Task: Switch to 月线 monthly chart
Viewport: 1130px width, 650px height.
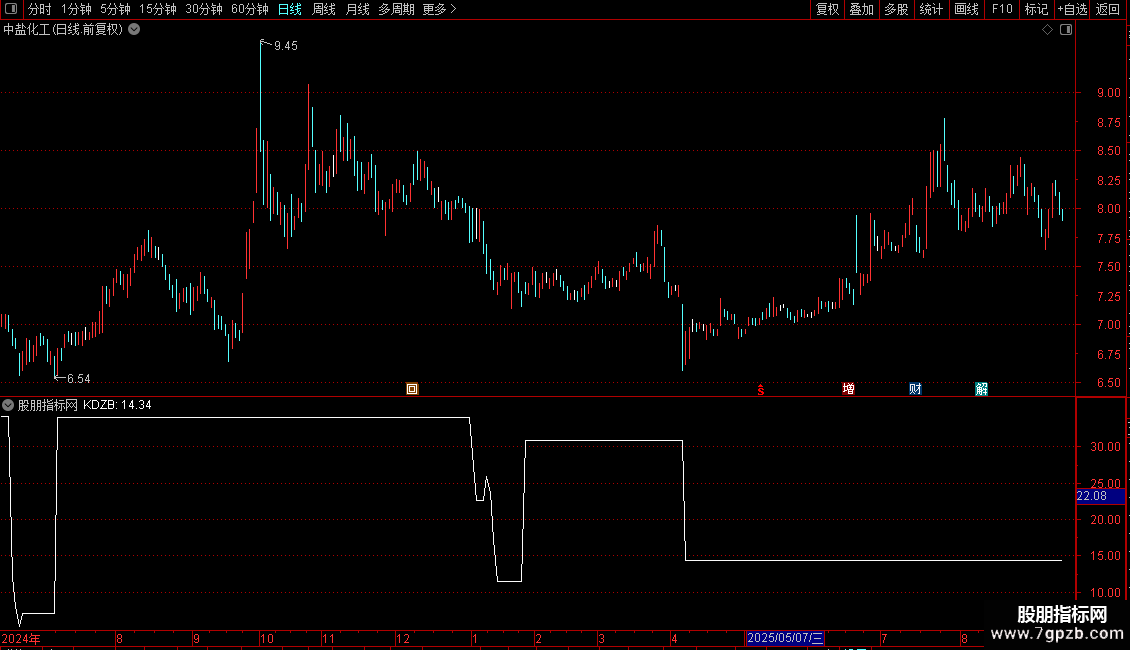Action: coord(357,9)
